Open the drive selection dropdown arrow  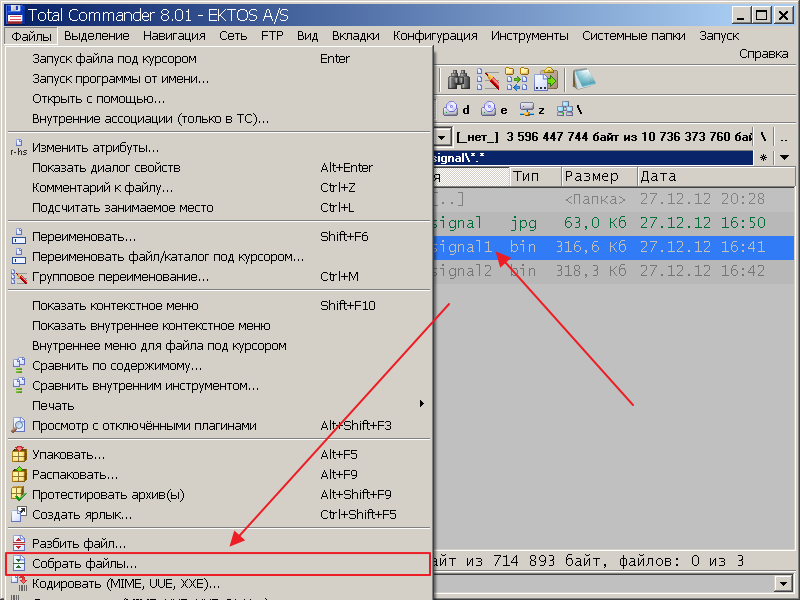pos(442,136)
